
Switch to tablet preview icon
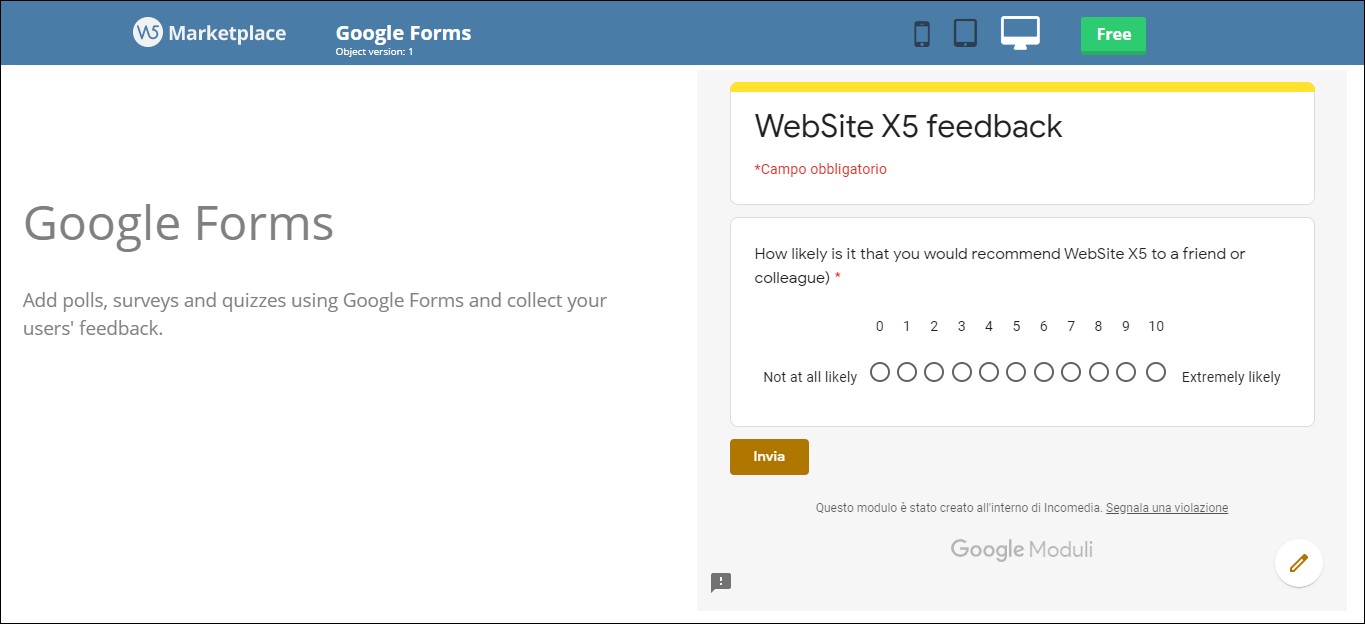tap(965, 33)
